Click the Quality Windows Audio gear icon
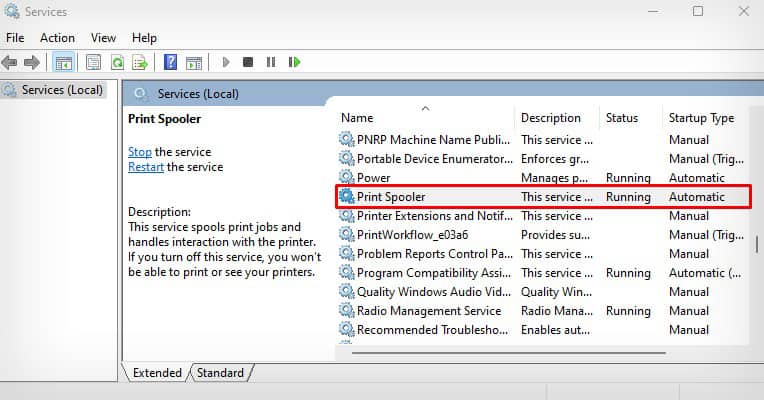This screenshot has height=400, width=764. click(346, 291)
